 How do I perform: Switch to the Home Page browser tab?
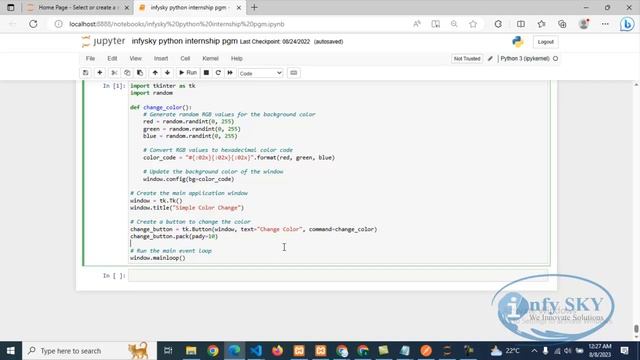78,7
